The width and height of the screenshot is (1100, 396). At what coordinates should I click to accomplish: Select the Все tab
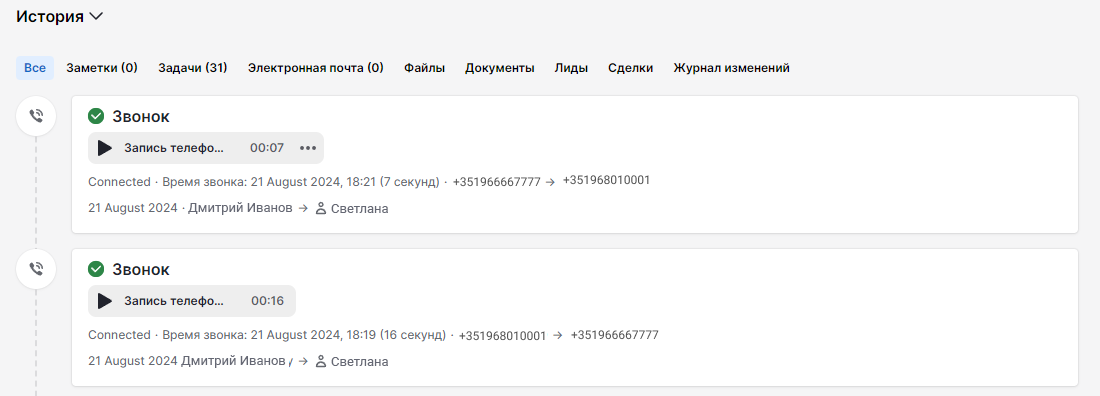coord(35,68)
